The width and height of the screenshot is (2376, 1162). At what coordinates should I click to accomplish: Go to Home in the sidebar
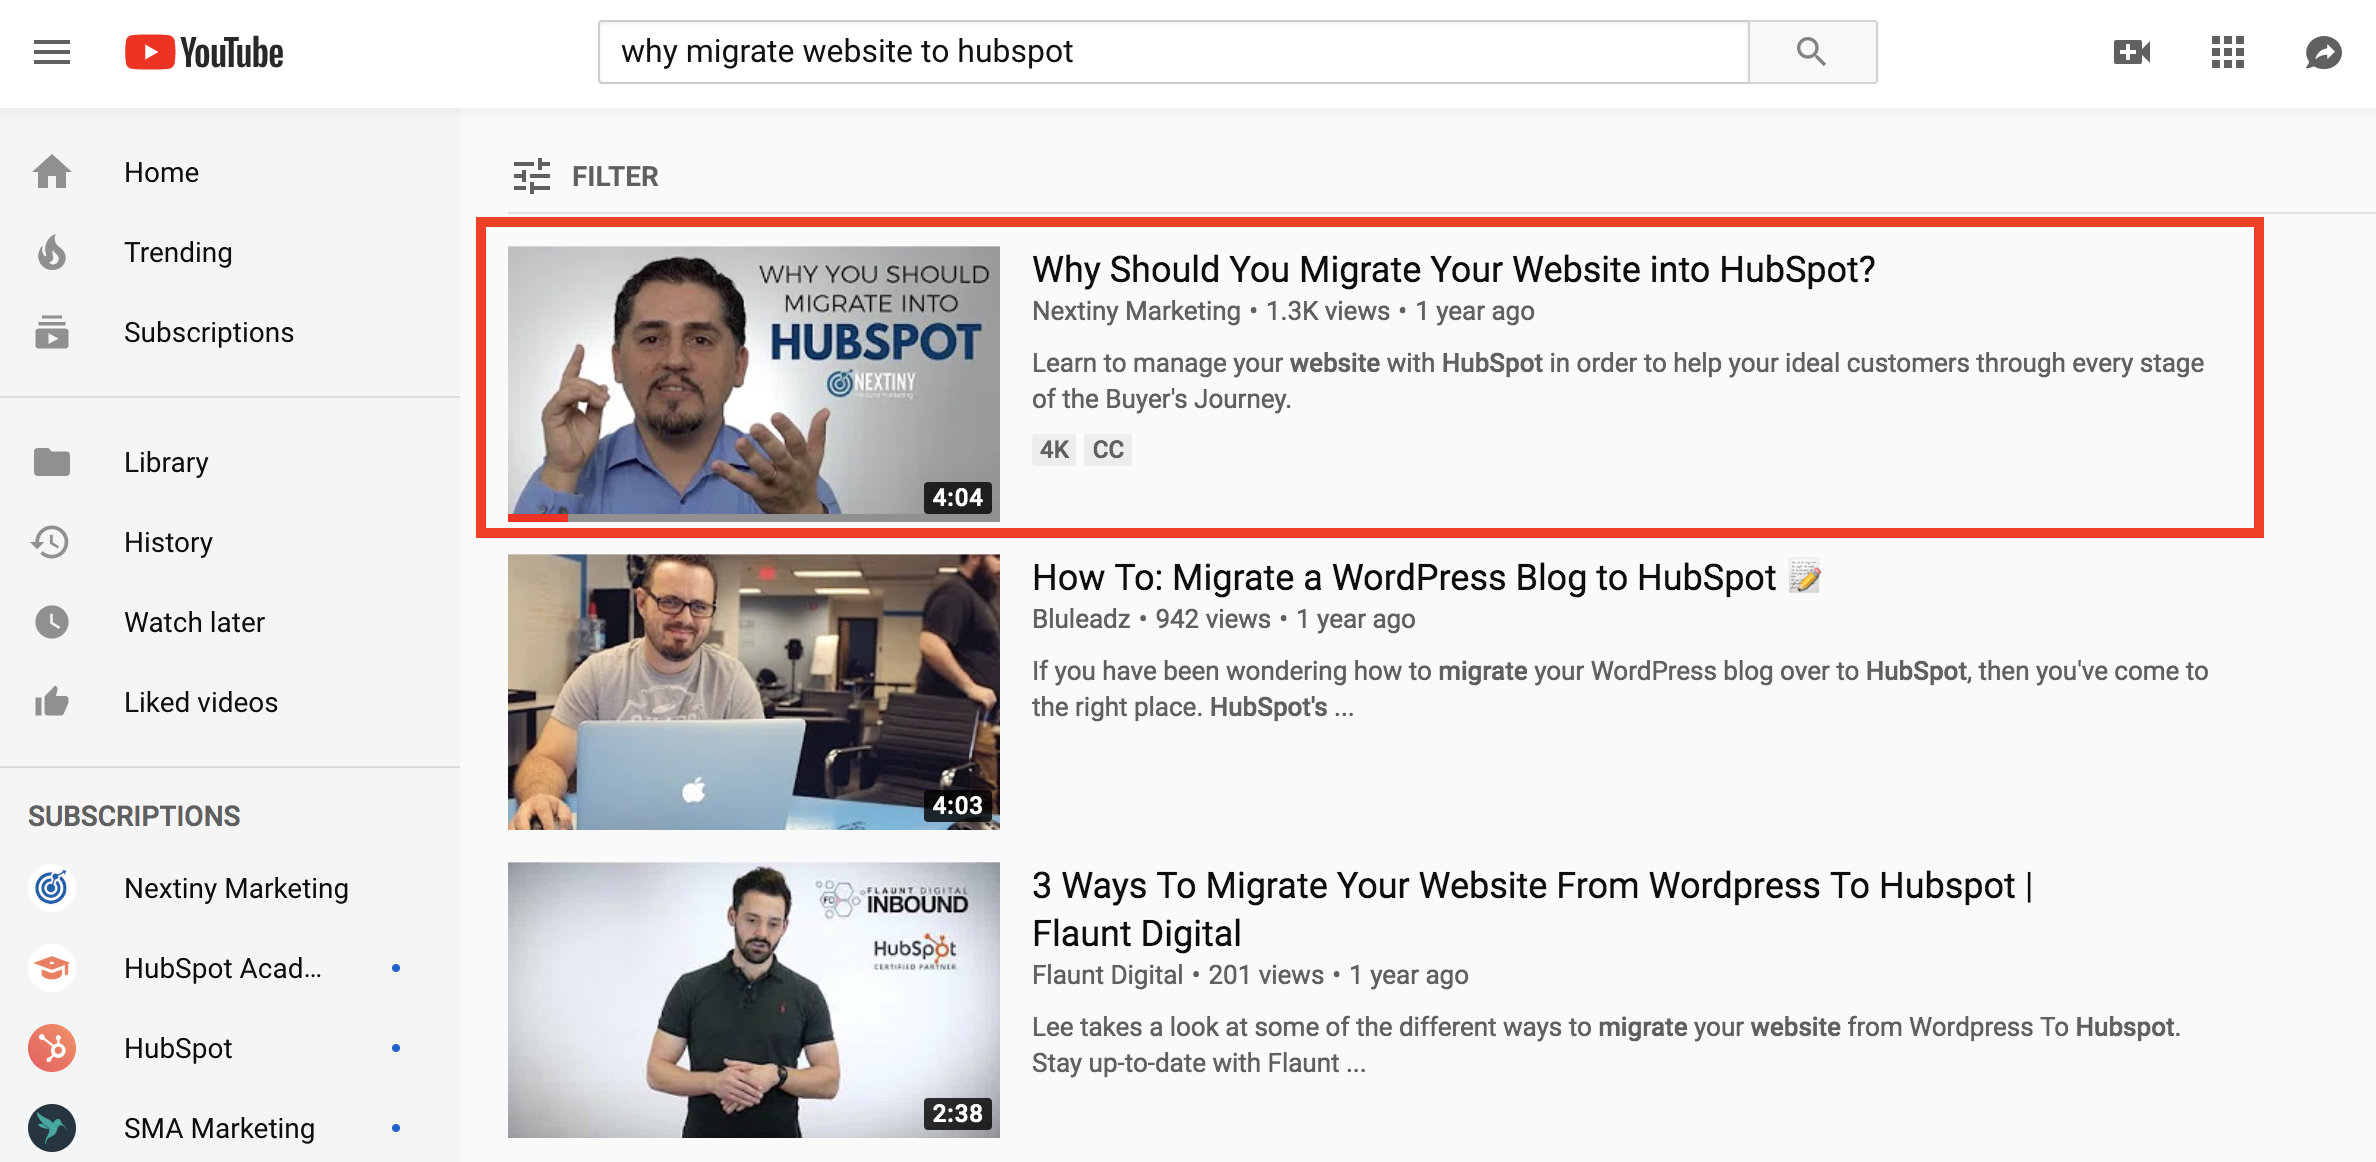[230, 172]
